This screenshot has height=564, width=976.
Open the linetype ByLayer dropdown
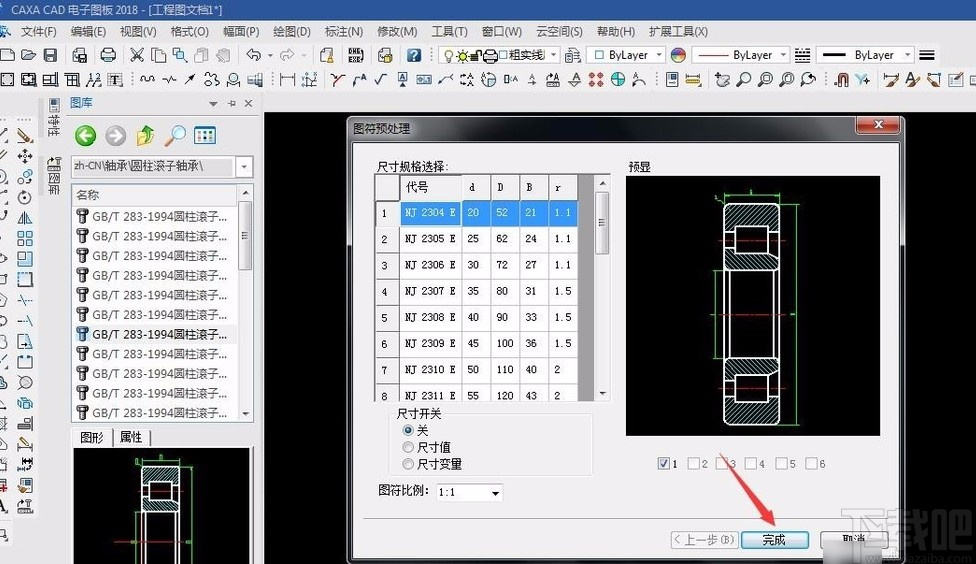tap(784, 55)
